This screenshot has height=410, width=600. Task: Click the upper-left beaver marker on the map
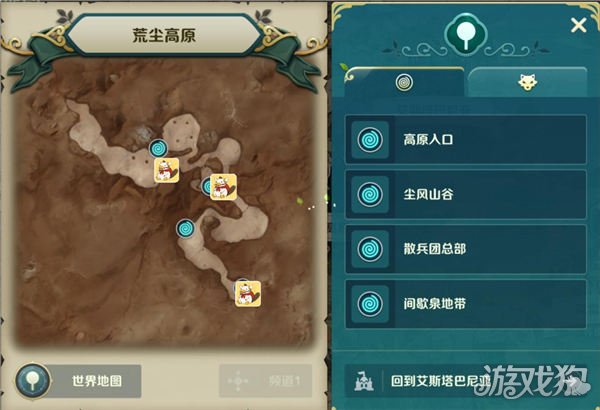[166, 170]
